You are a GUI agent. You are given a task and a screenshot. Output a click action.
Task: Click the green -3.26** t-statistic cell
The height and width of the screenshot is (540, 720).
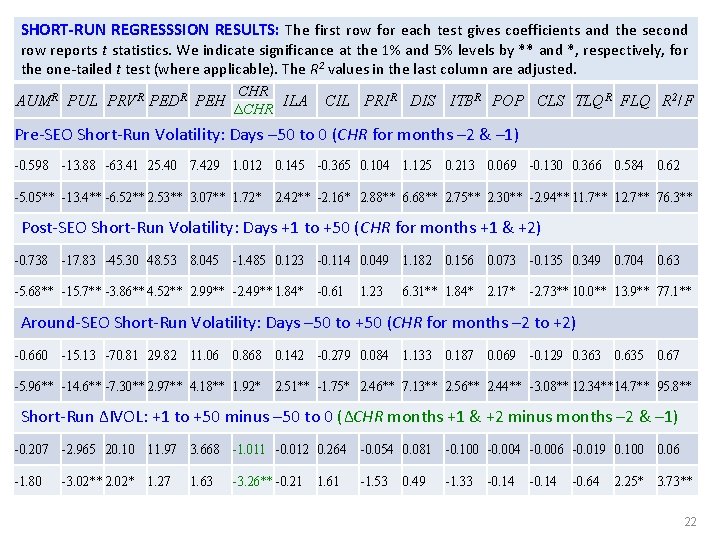click(x=253, y=481)
